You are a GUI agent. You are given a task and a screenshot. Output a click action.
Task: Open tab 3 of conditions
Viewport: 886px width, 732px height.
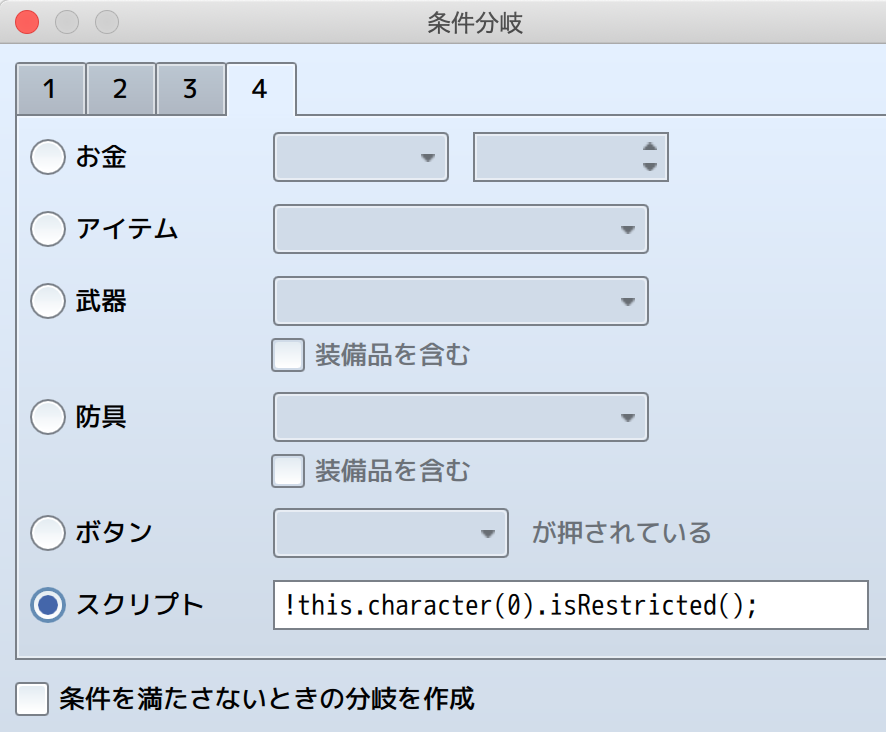tap(190, 90)
